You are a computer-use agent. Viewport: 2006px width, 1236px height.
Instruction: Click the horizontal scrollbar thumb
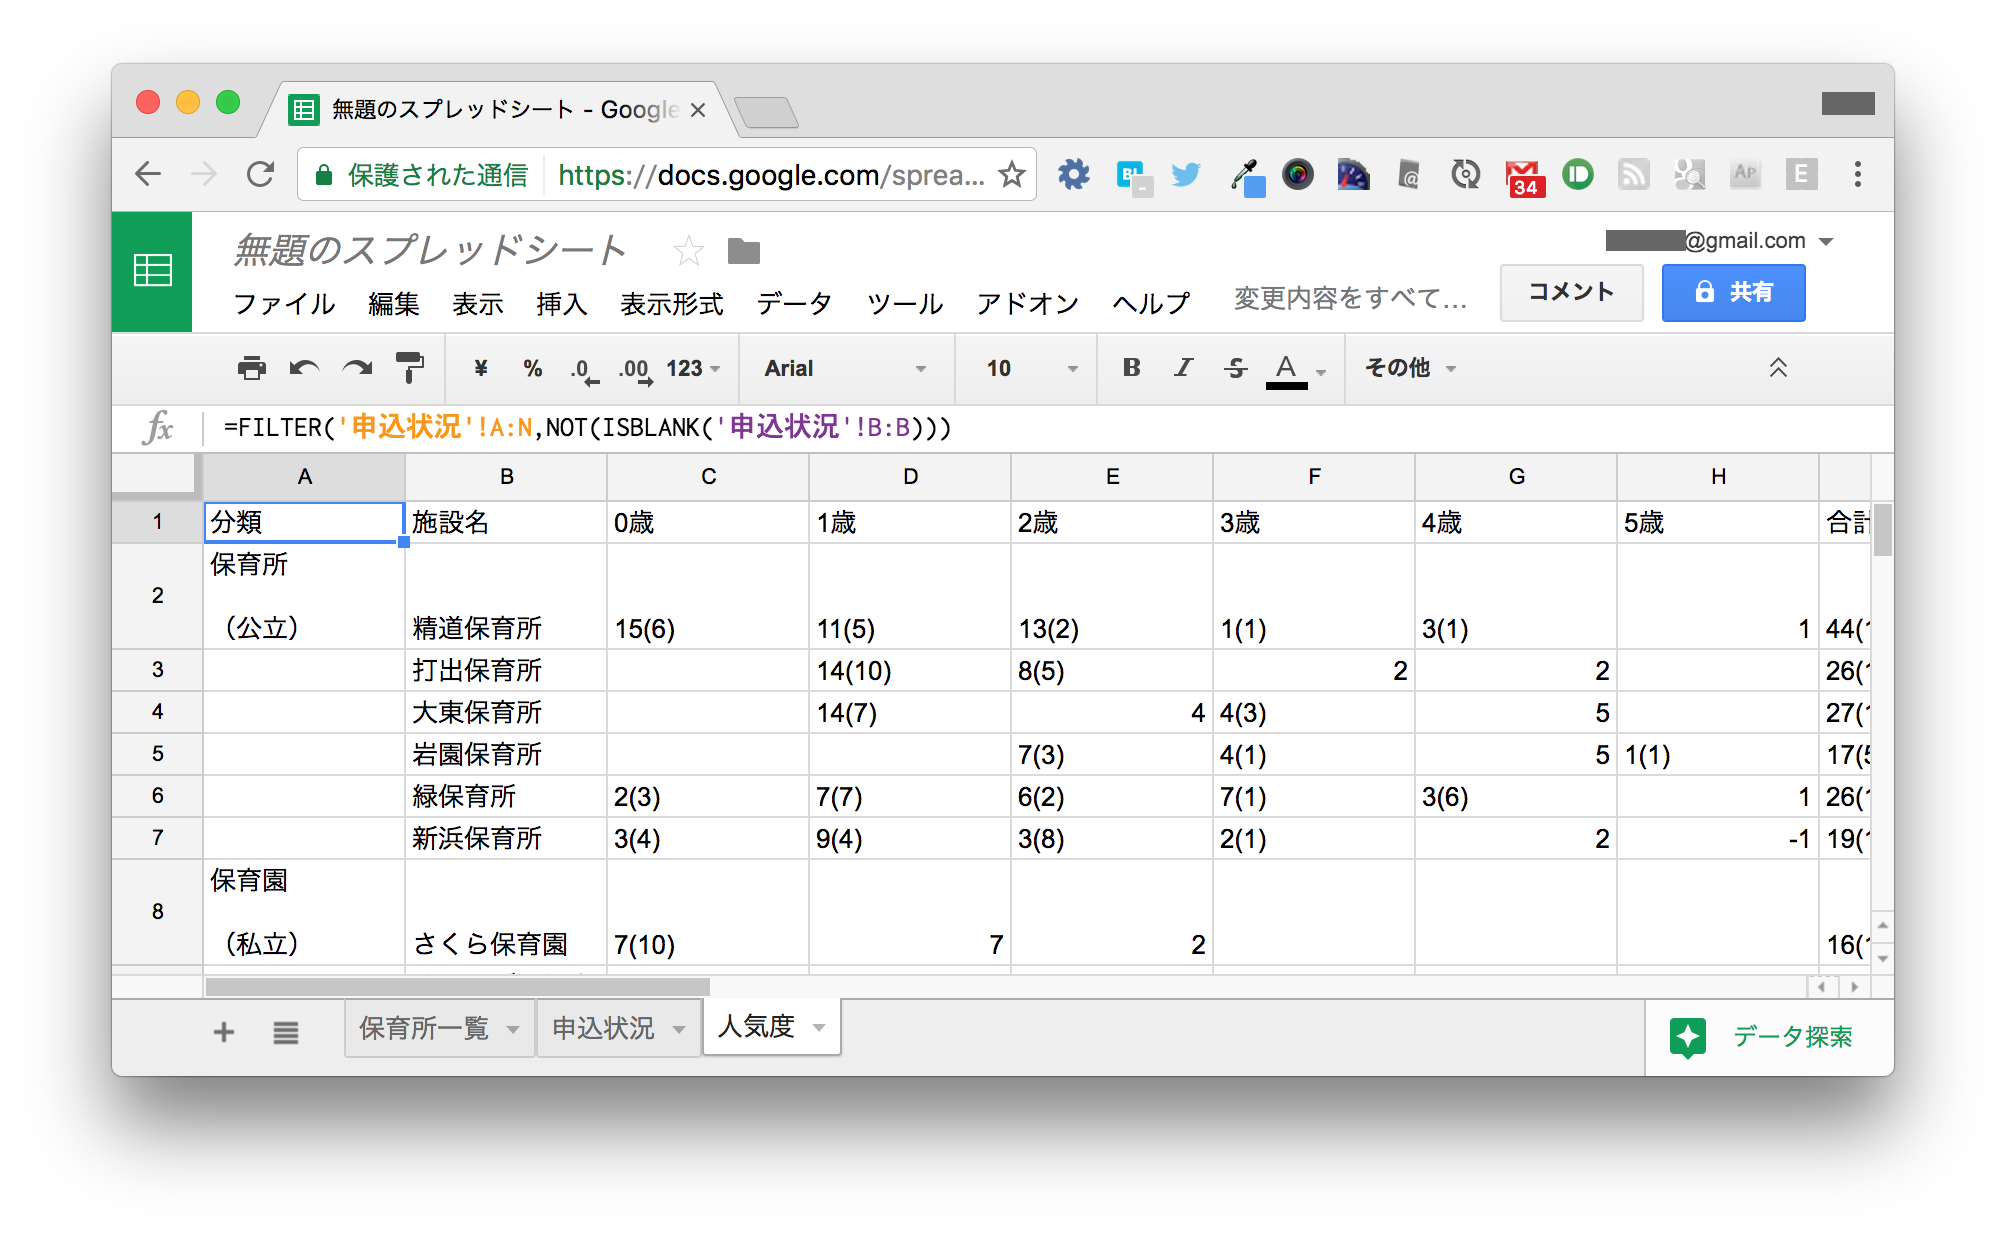click(457, 987)
